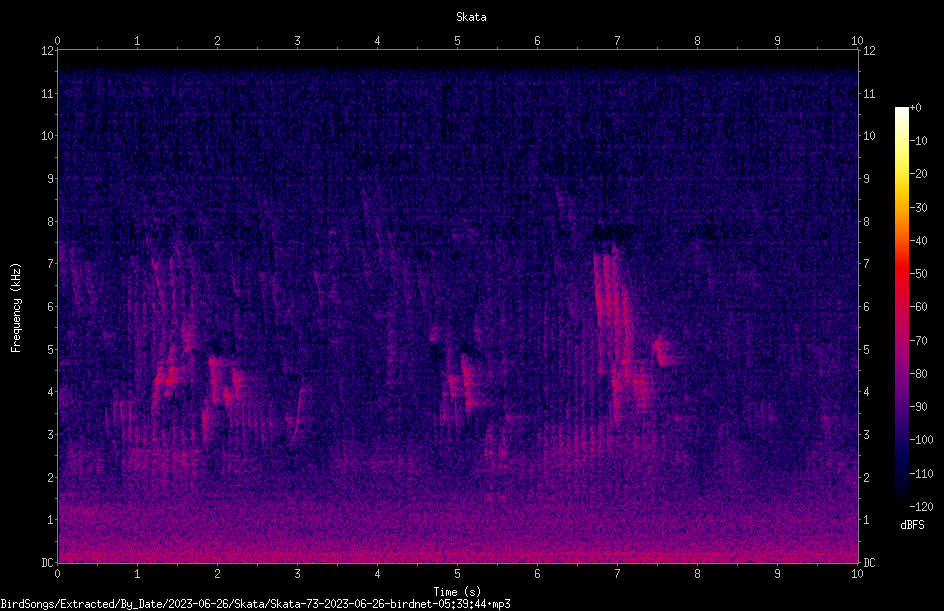
Task: Click the "11" tick on the right frequency axis
Action: 869,93
